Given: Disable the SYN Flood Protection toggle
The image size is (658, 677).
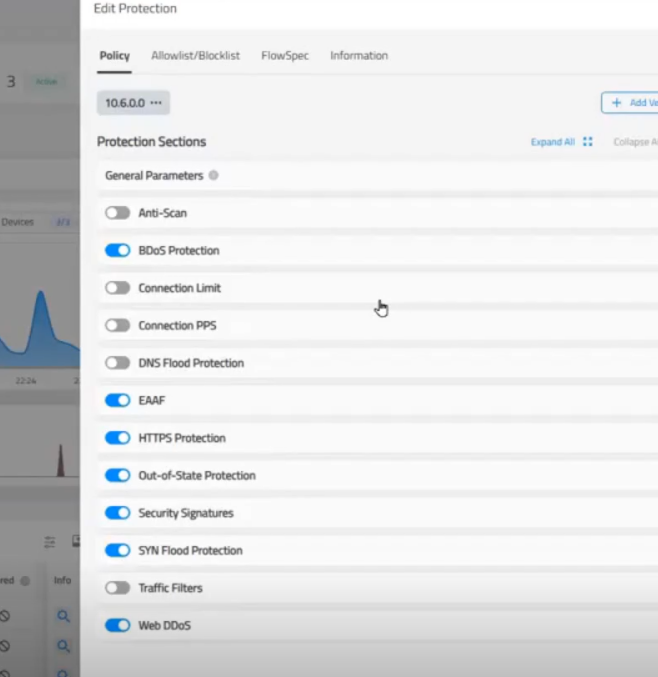Looking at the screenshot, I should 117,550.
